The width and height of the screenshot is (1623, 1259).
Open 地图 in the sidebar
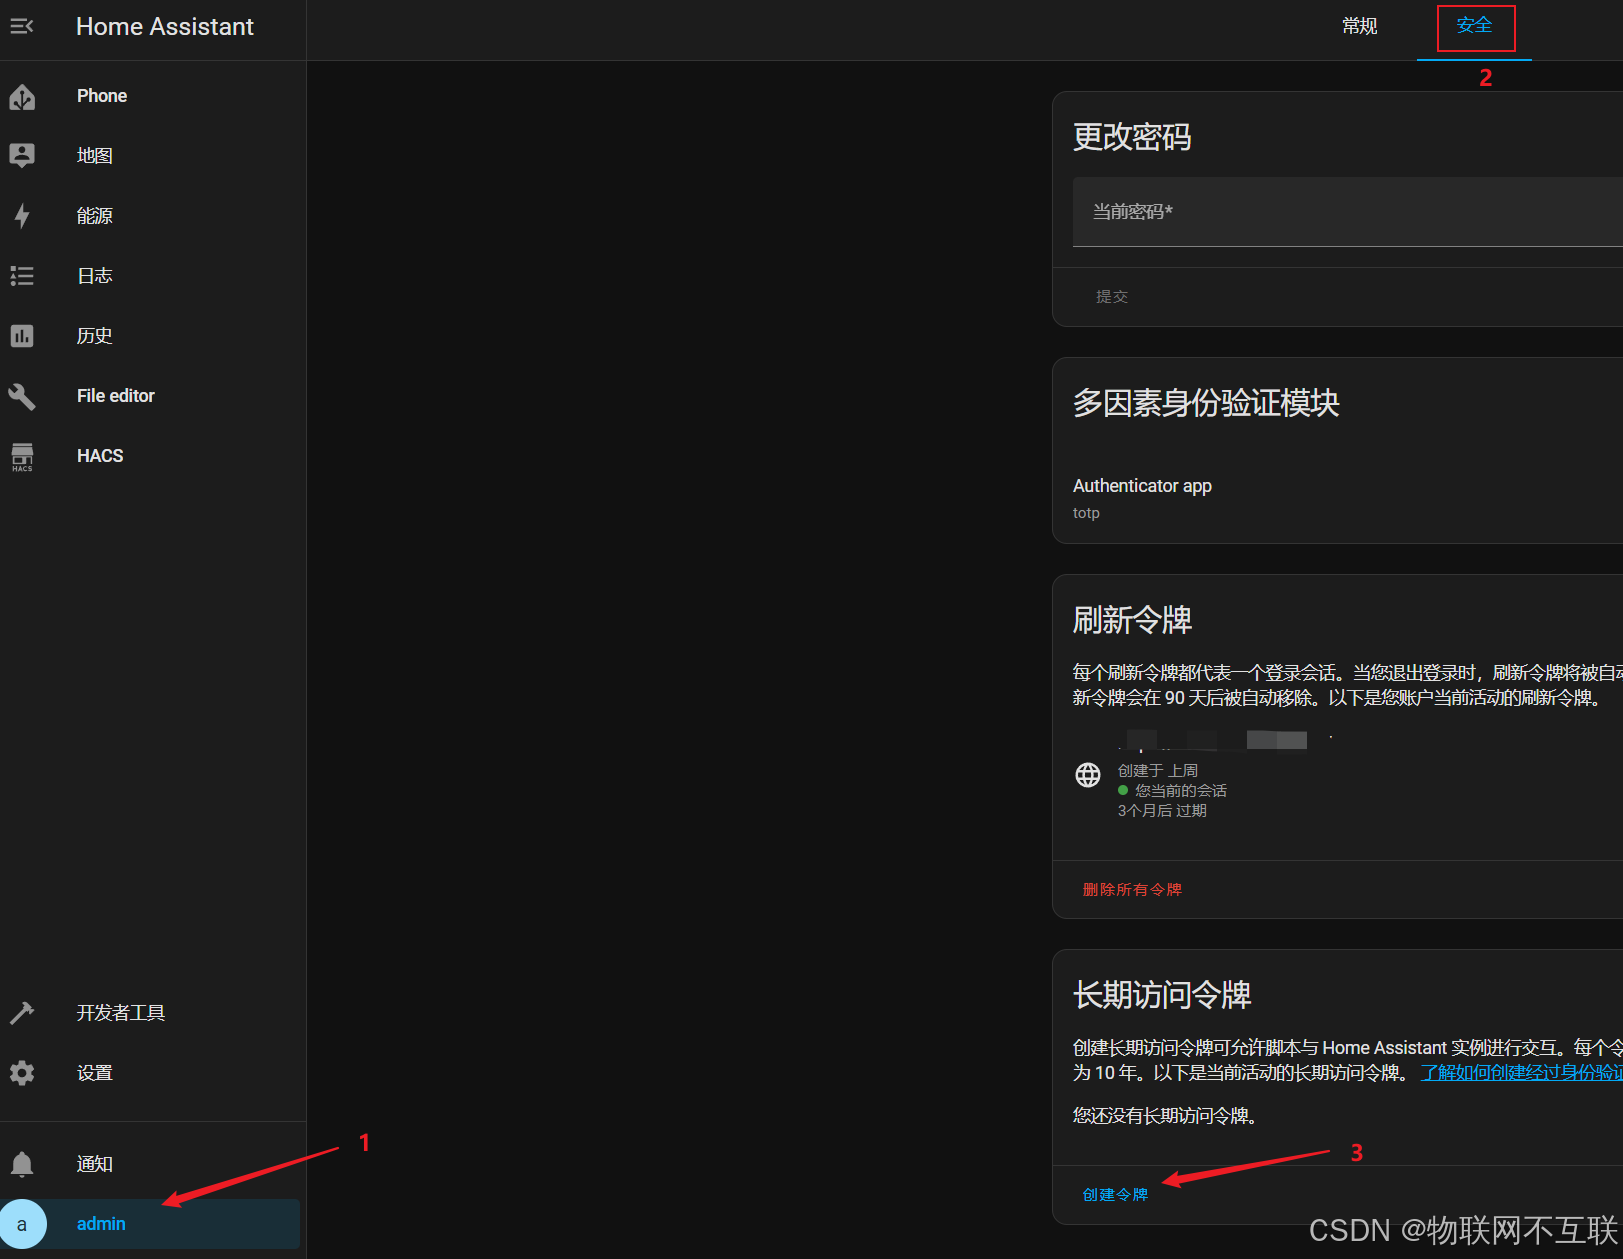pyautogui.click(x=95, y=156)
